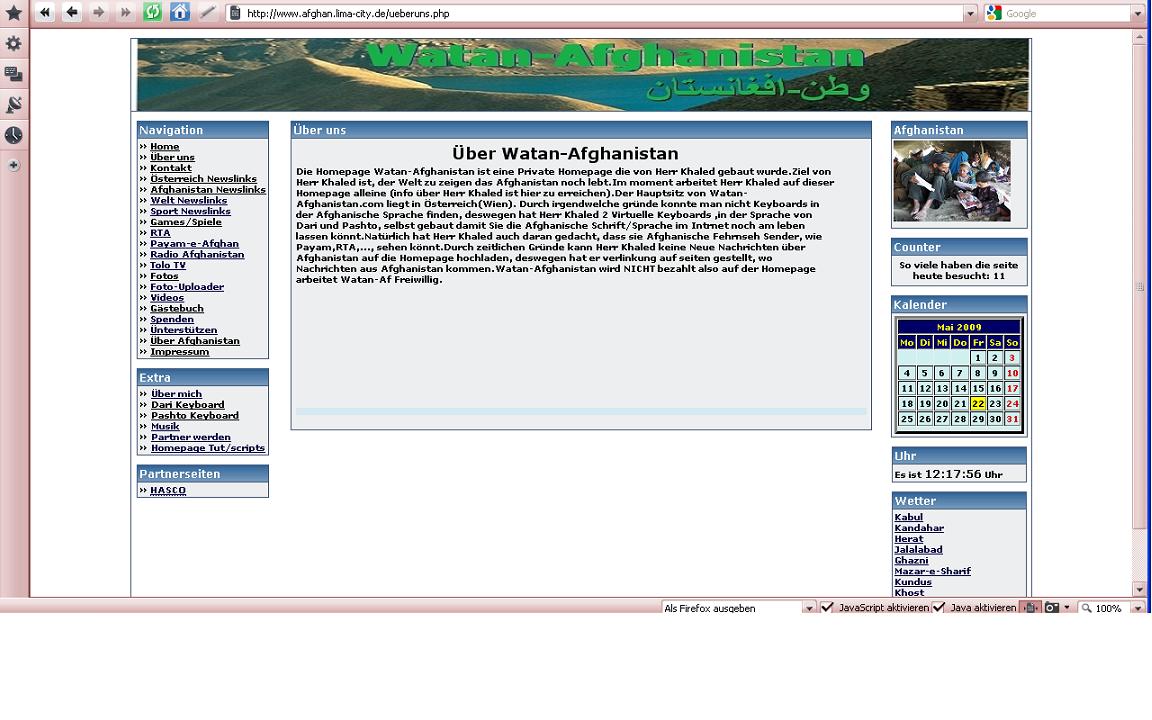Open the Impressum link
1152x720 pixels.
coord(180,352)
